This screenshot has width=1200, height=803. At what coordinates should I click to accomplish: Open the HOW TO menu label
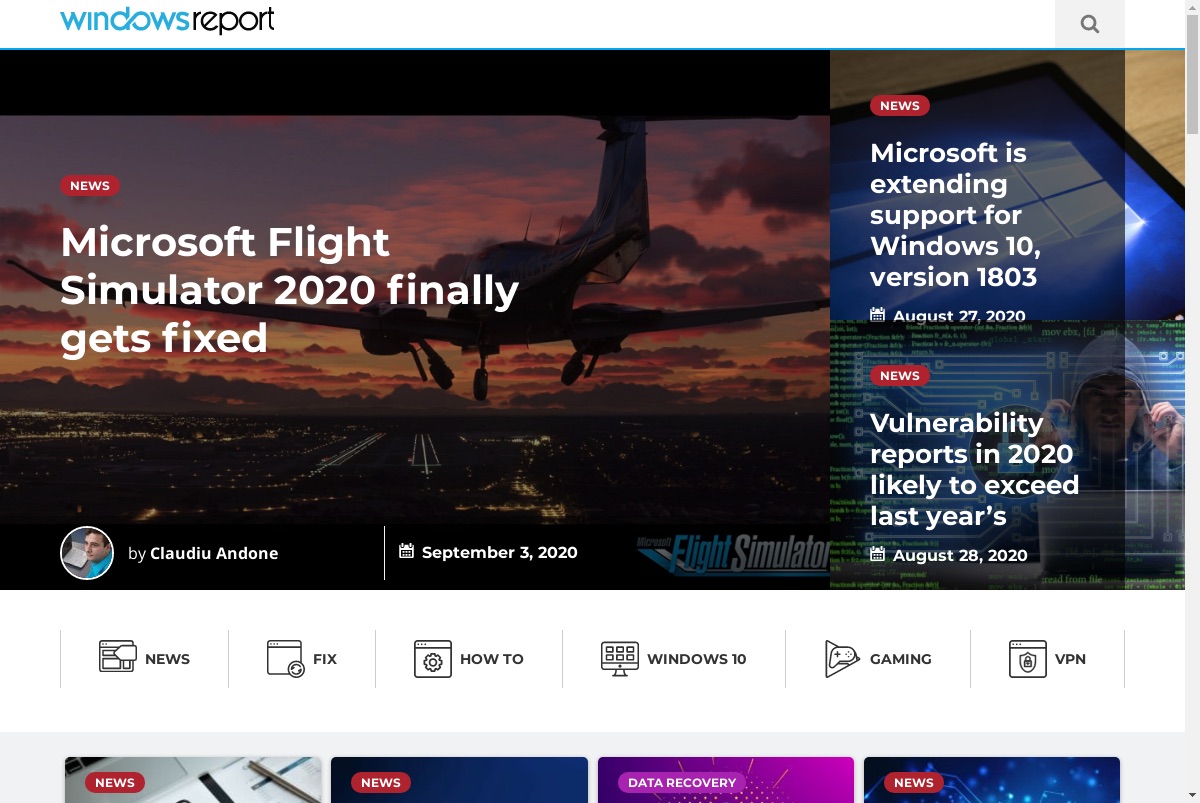pyautogui.click(x=492, y=659)
